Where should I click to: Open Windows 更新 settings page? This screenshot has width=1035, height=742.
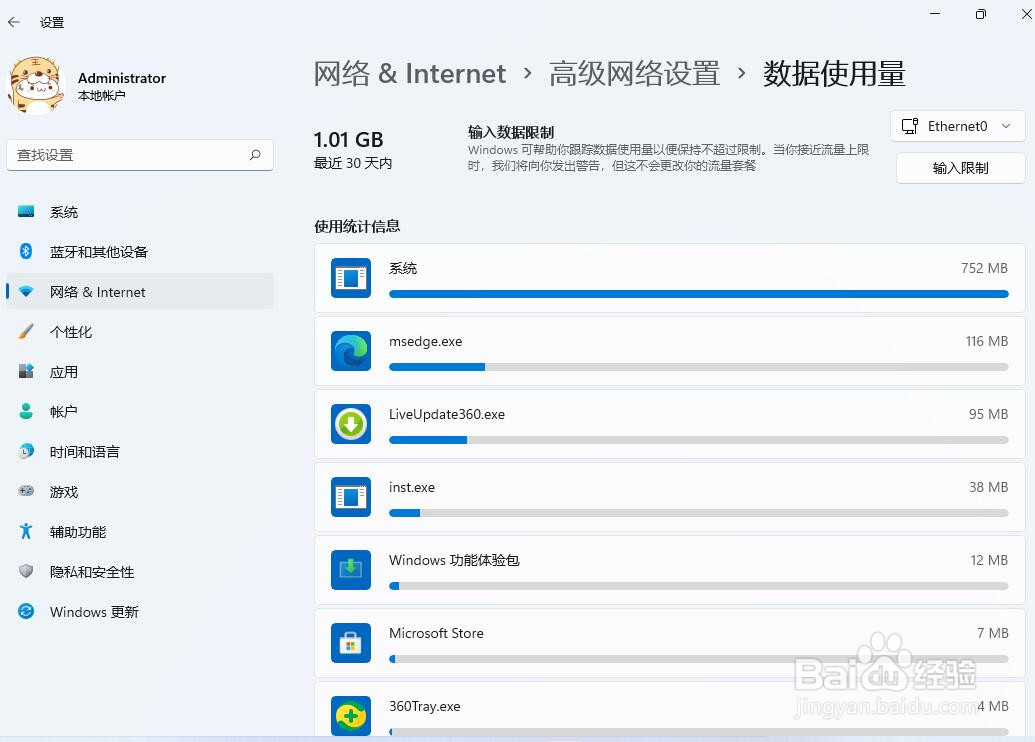click(94, 612)
